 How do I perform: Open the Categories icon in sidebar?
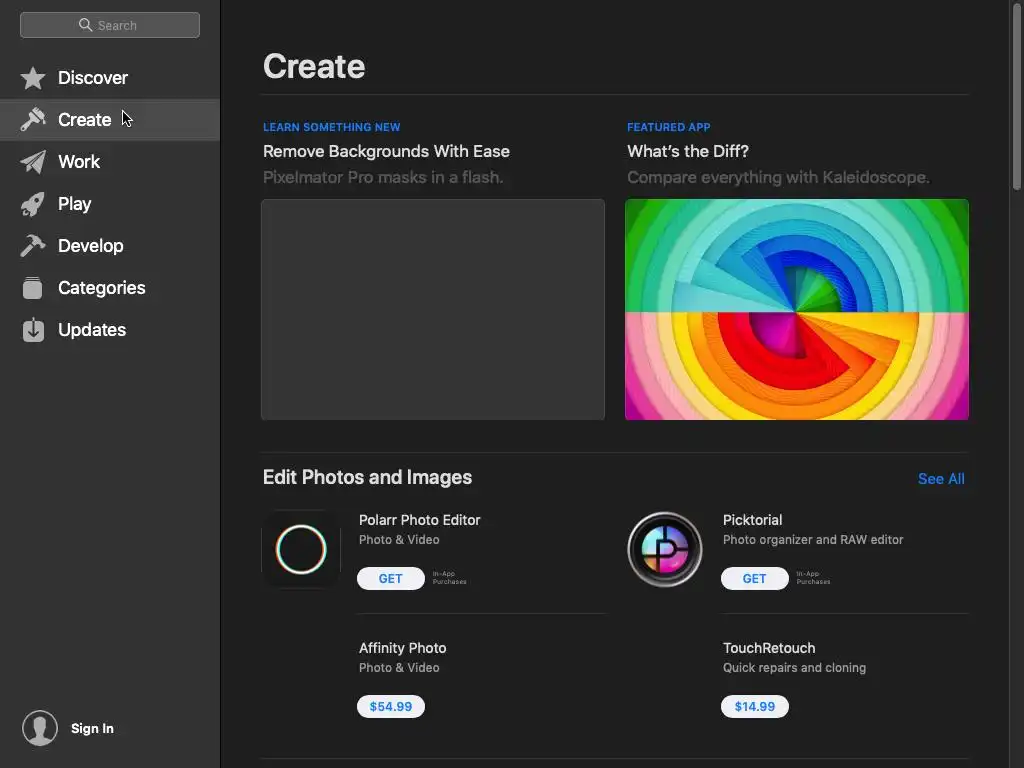tap(33, 288)
